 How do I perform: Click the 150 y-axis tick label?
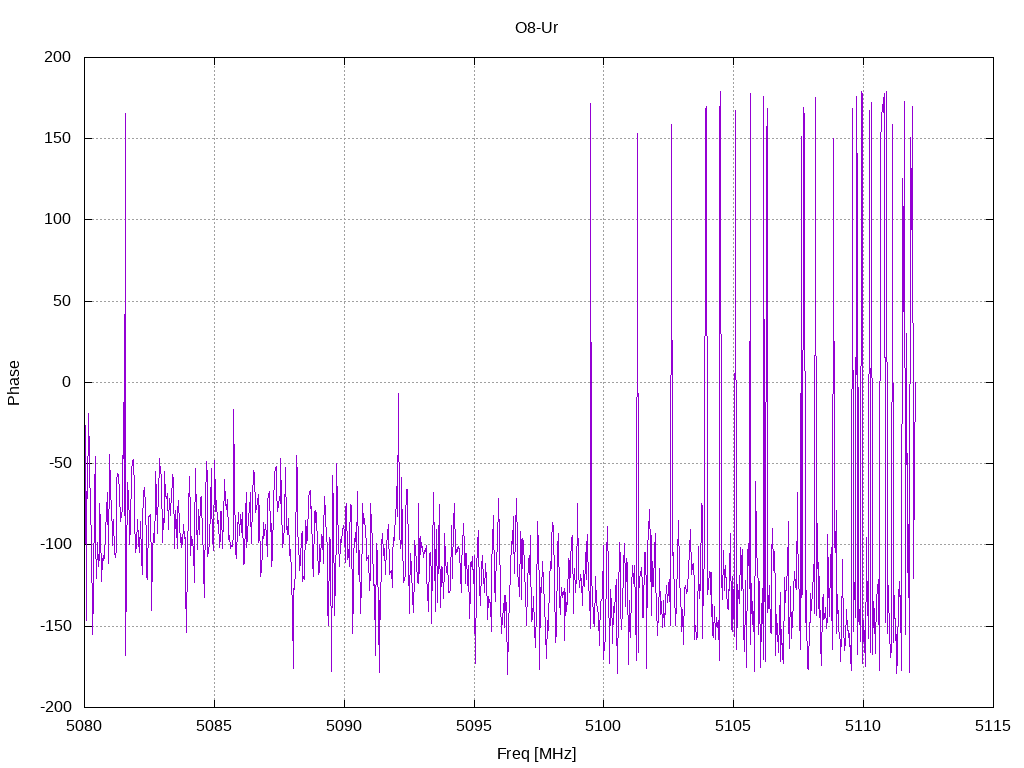point(57,138)
